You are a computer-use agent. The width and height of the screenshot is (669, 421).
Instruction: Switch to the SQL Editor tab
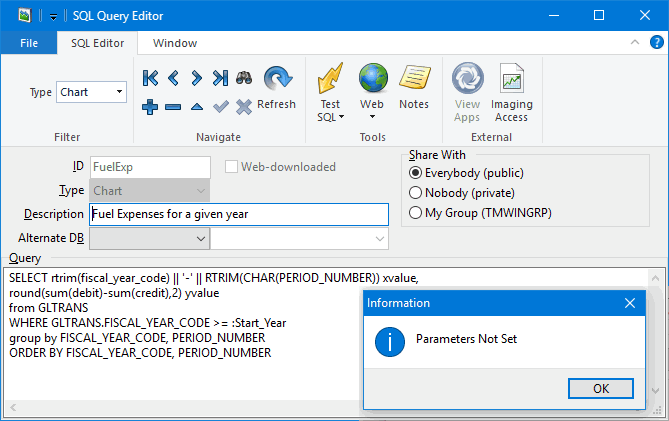tap(97, 43)
